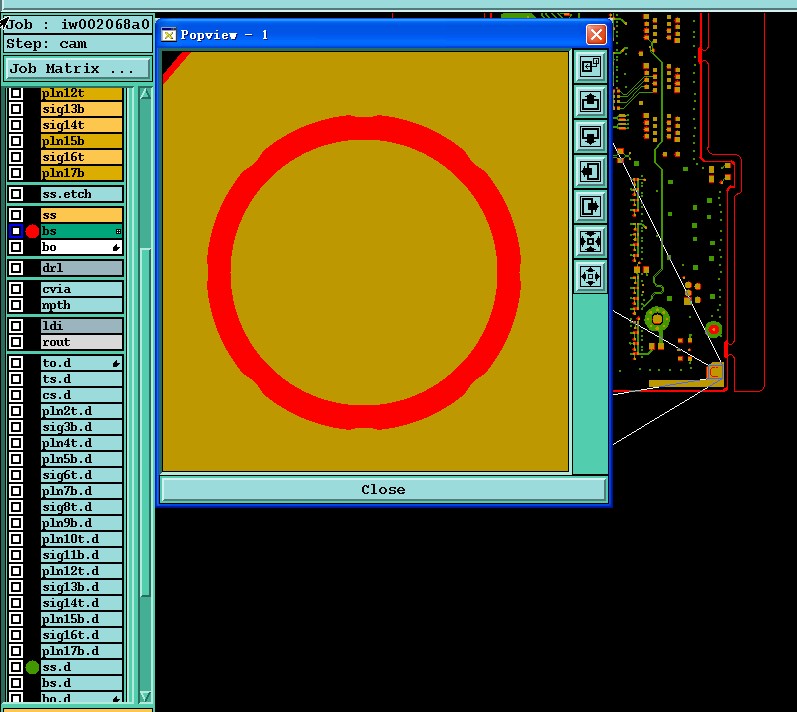Click the highlighted area on the board view
Screen dimensions: 797x712
pos(715,371)
